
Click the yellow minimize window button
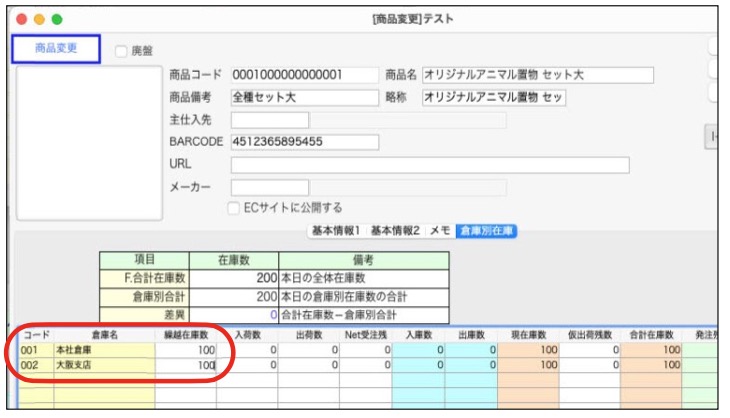(x=39, y=19)
